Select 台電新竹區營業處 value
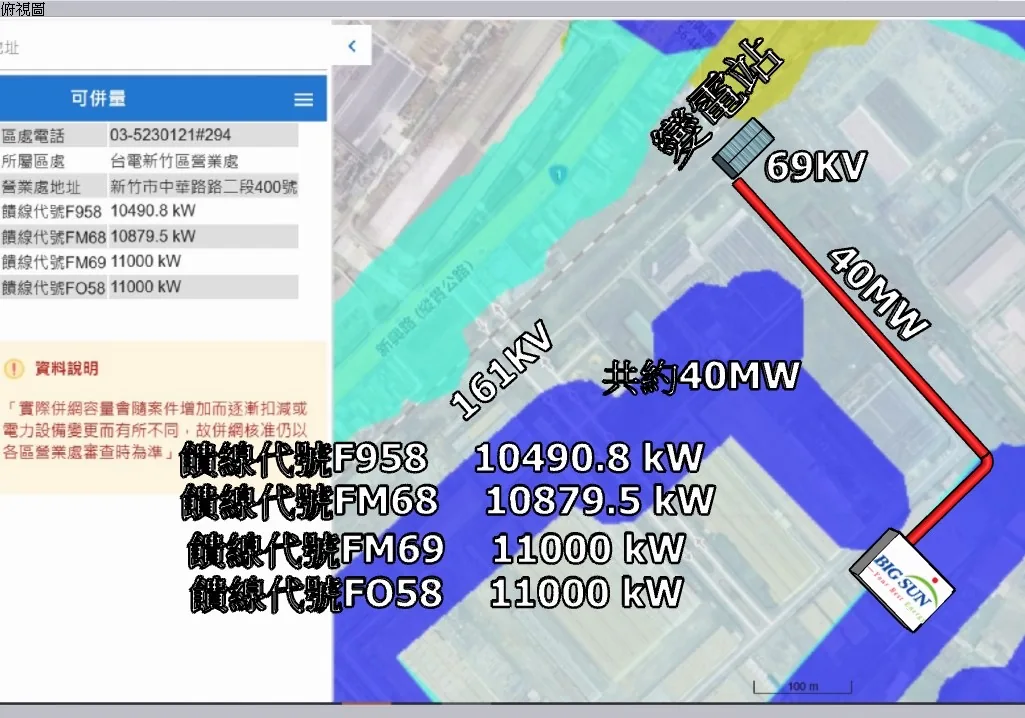1025x718 pixels. click(x=174, y=161)
